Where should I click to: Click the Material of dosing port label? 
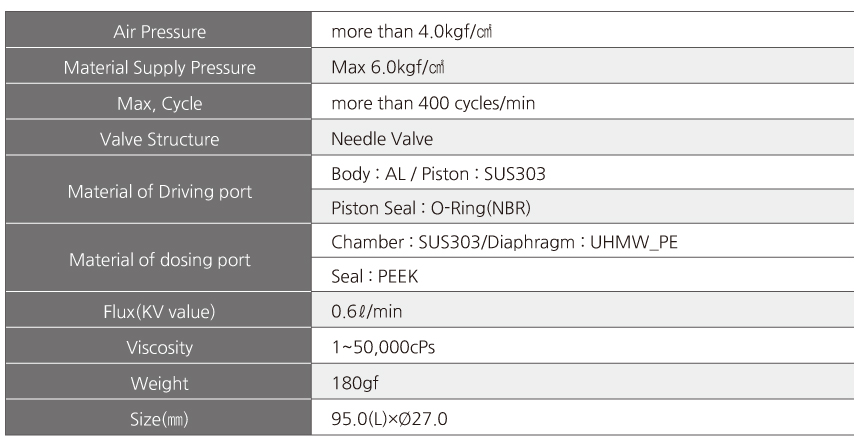(x=159, y=259)
